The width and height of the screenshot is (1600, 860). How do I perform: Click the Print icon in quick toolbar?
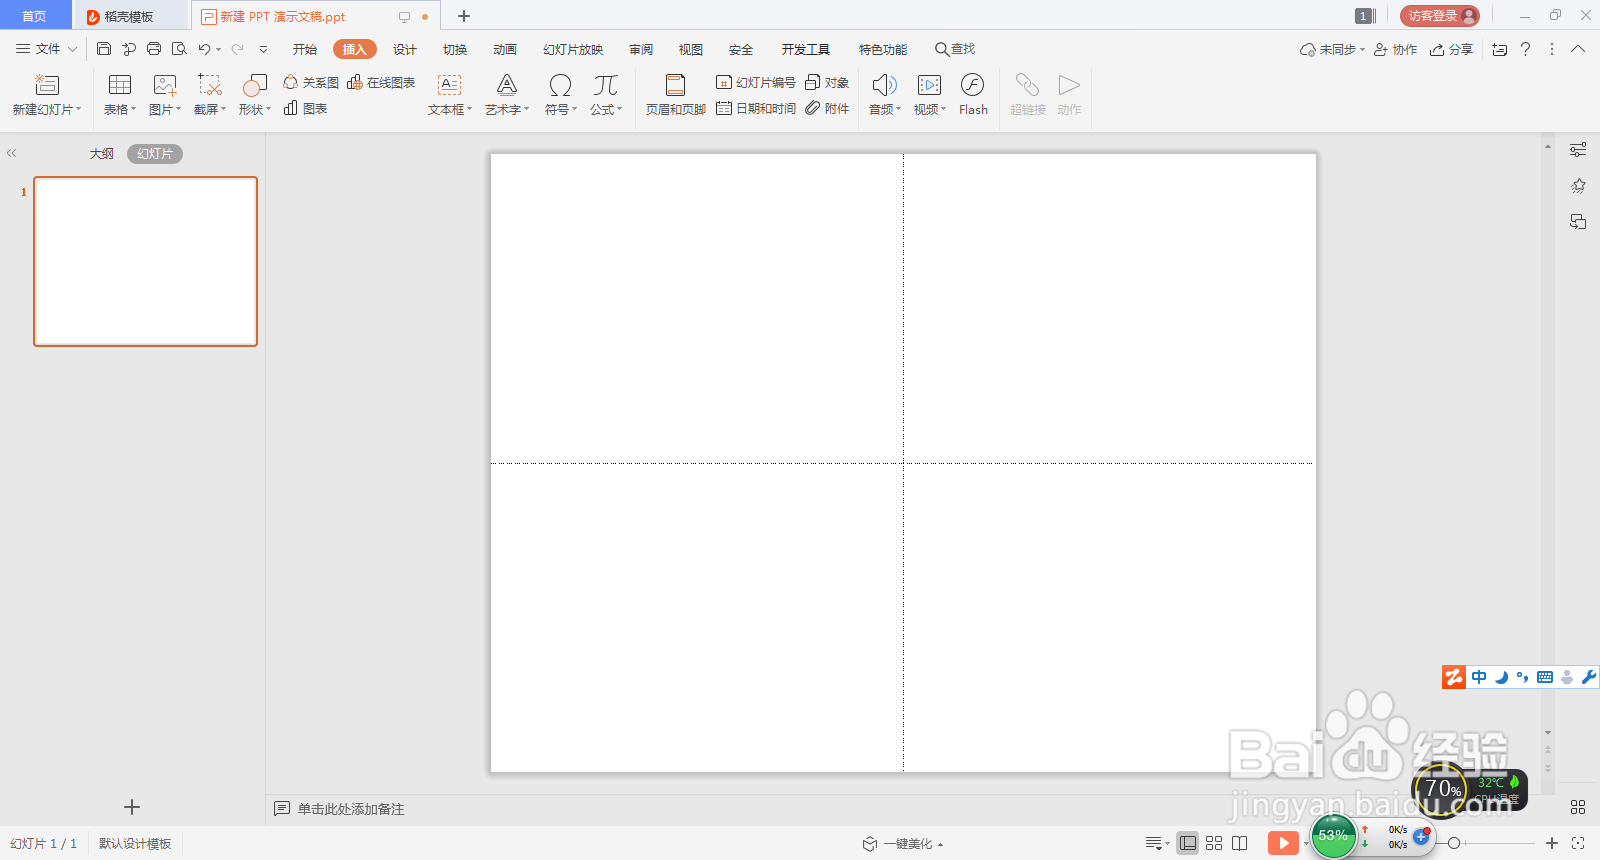pyautogui.click(x=154, y=49)
